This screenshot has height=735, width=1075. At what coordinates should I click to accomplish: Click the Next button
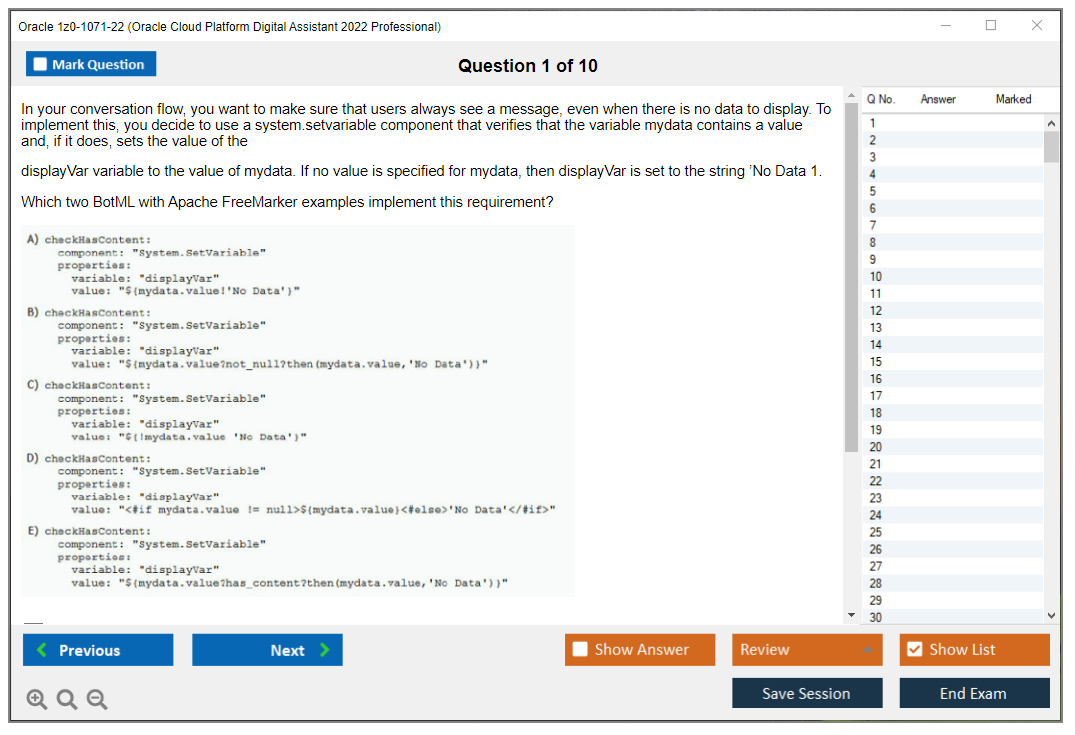267,649
